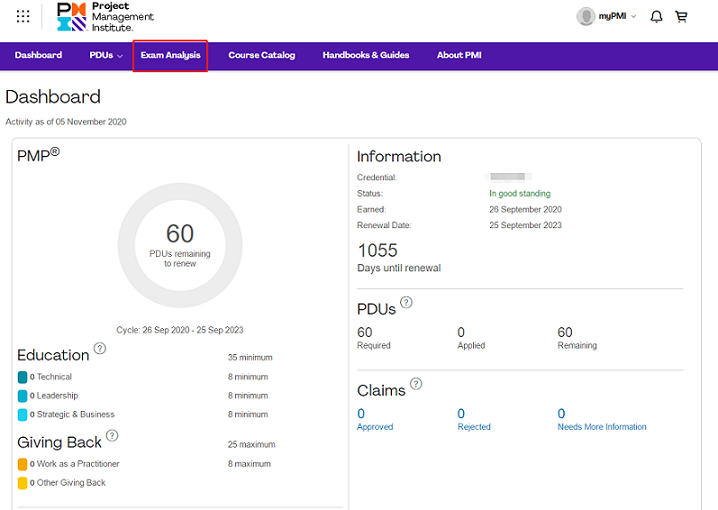The height and width of the screenshot is (510, 718).
Task: Open the Needs More Information claims link
Action: (602, 419)
